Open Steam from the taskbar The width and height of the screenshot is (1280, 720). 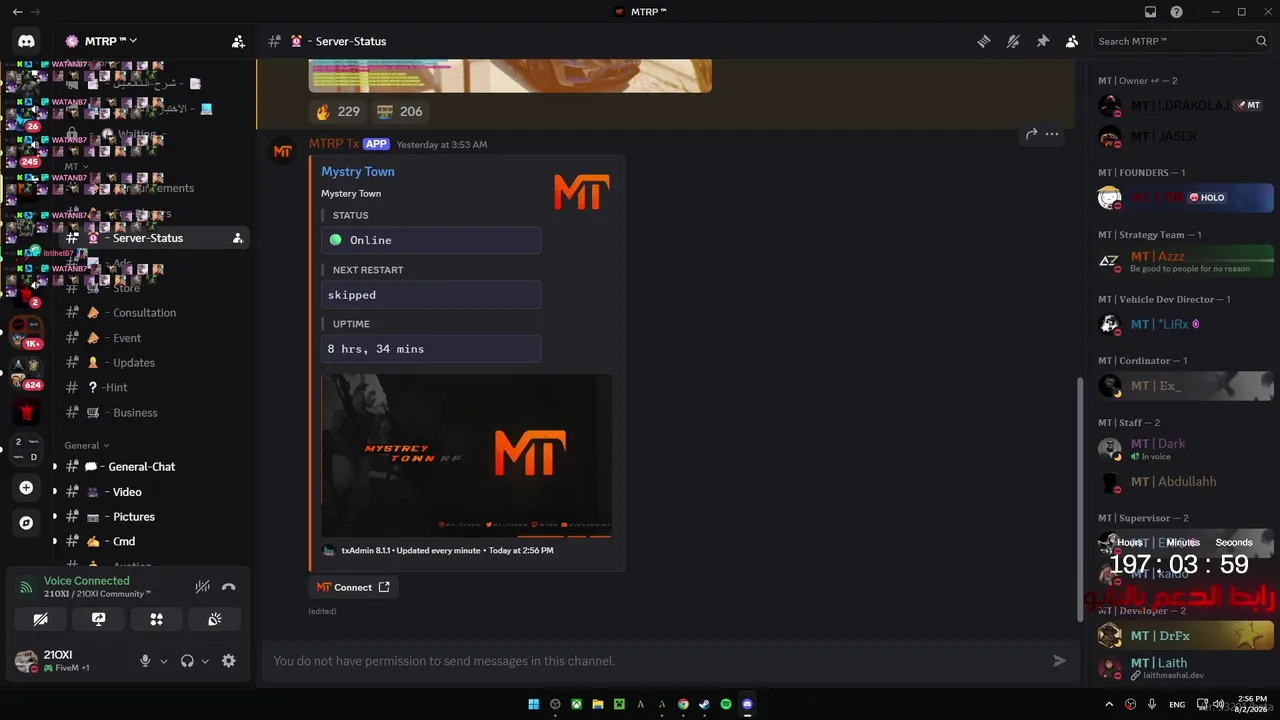704,704
